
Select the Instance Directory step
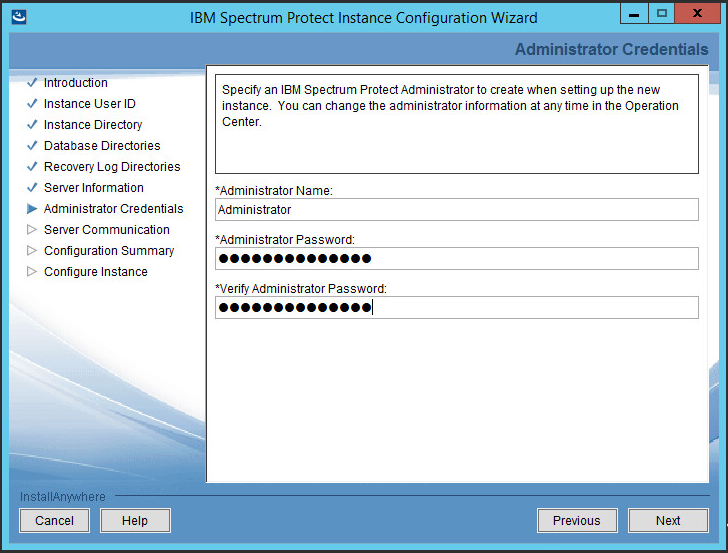pyautogui.click(x=93, y=125)
